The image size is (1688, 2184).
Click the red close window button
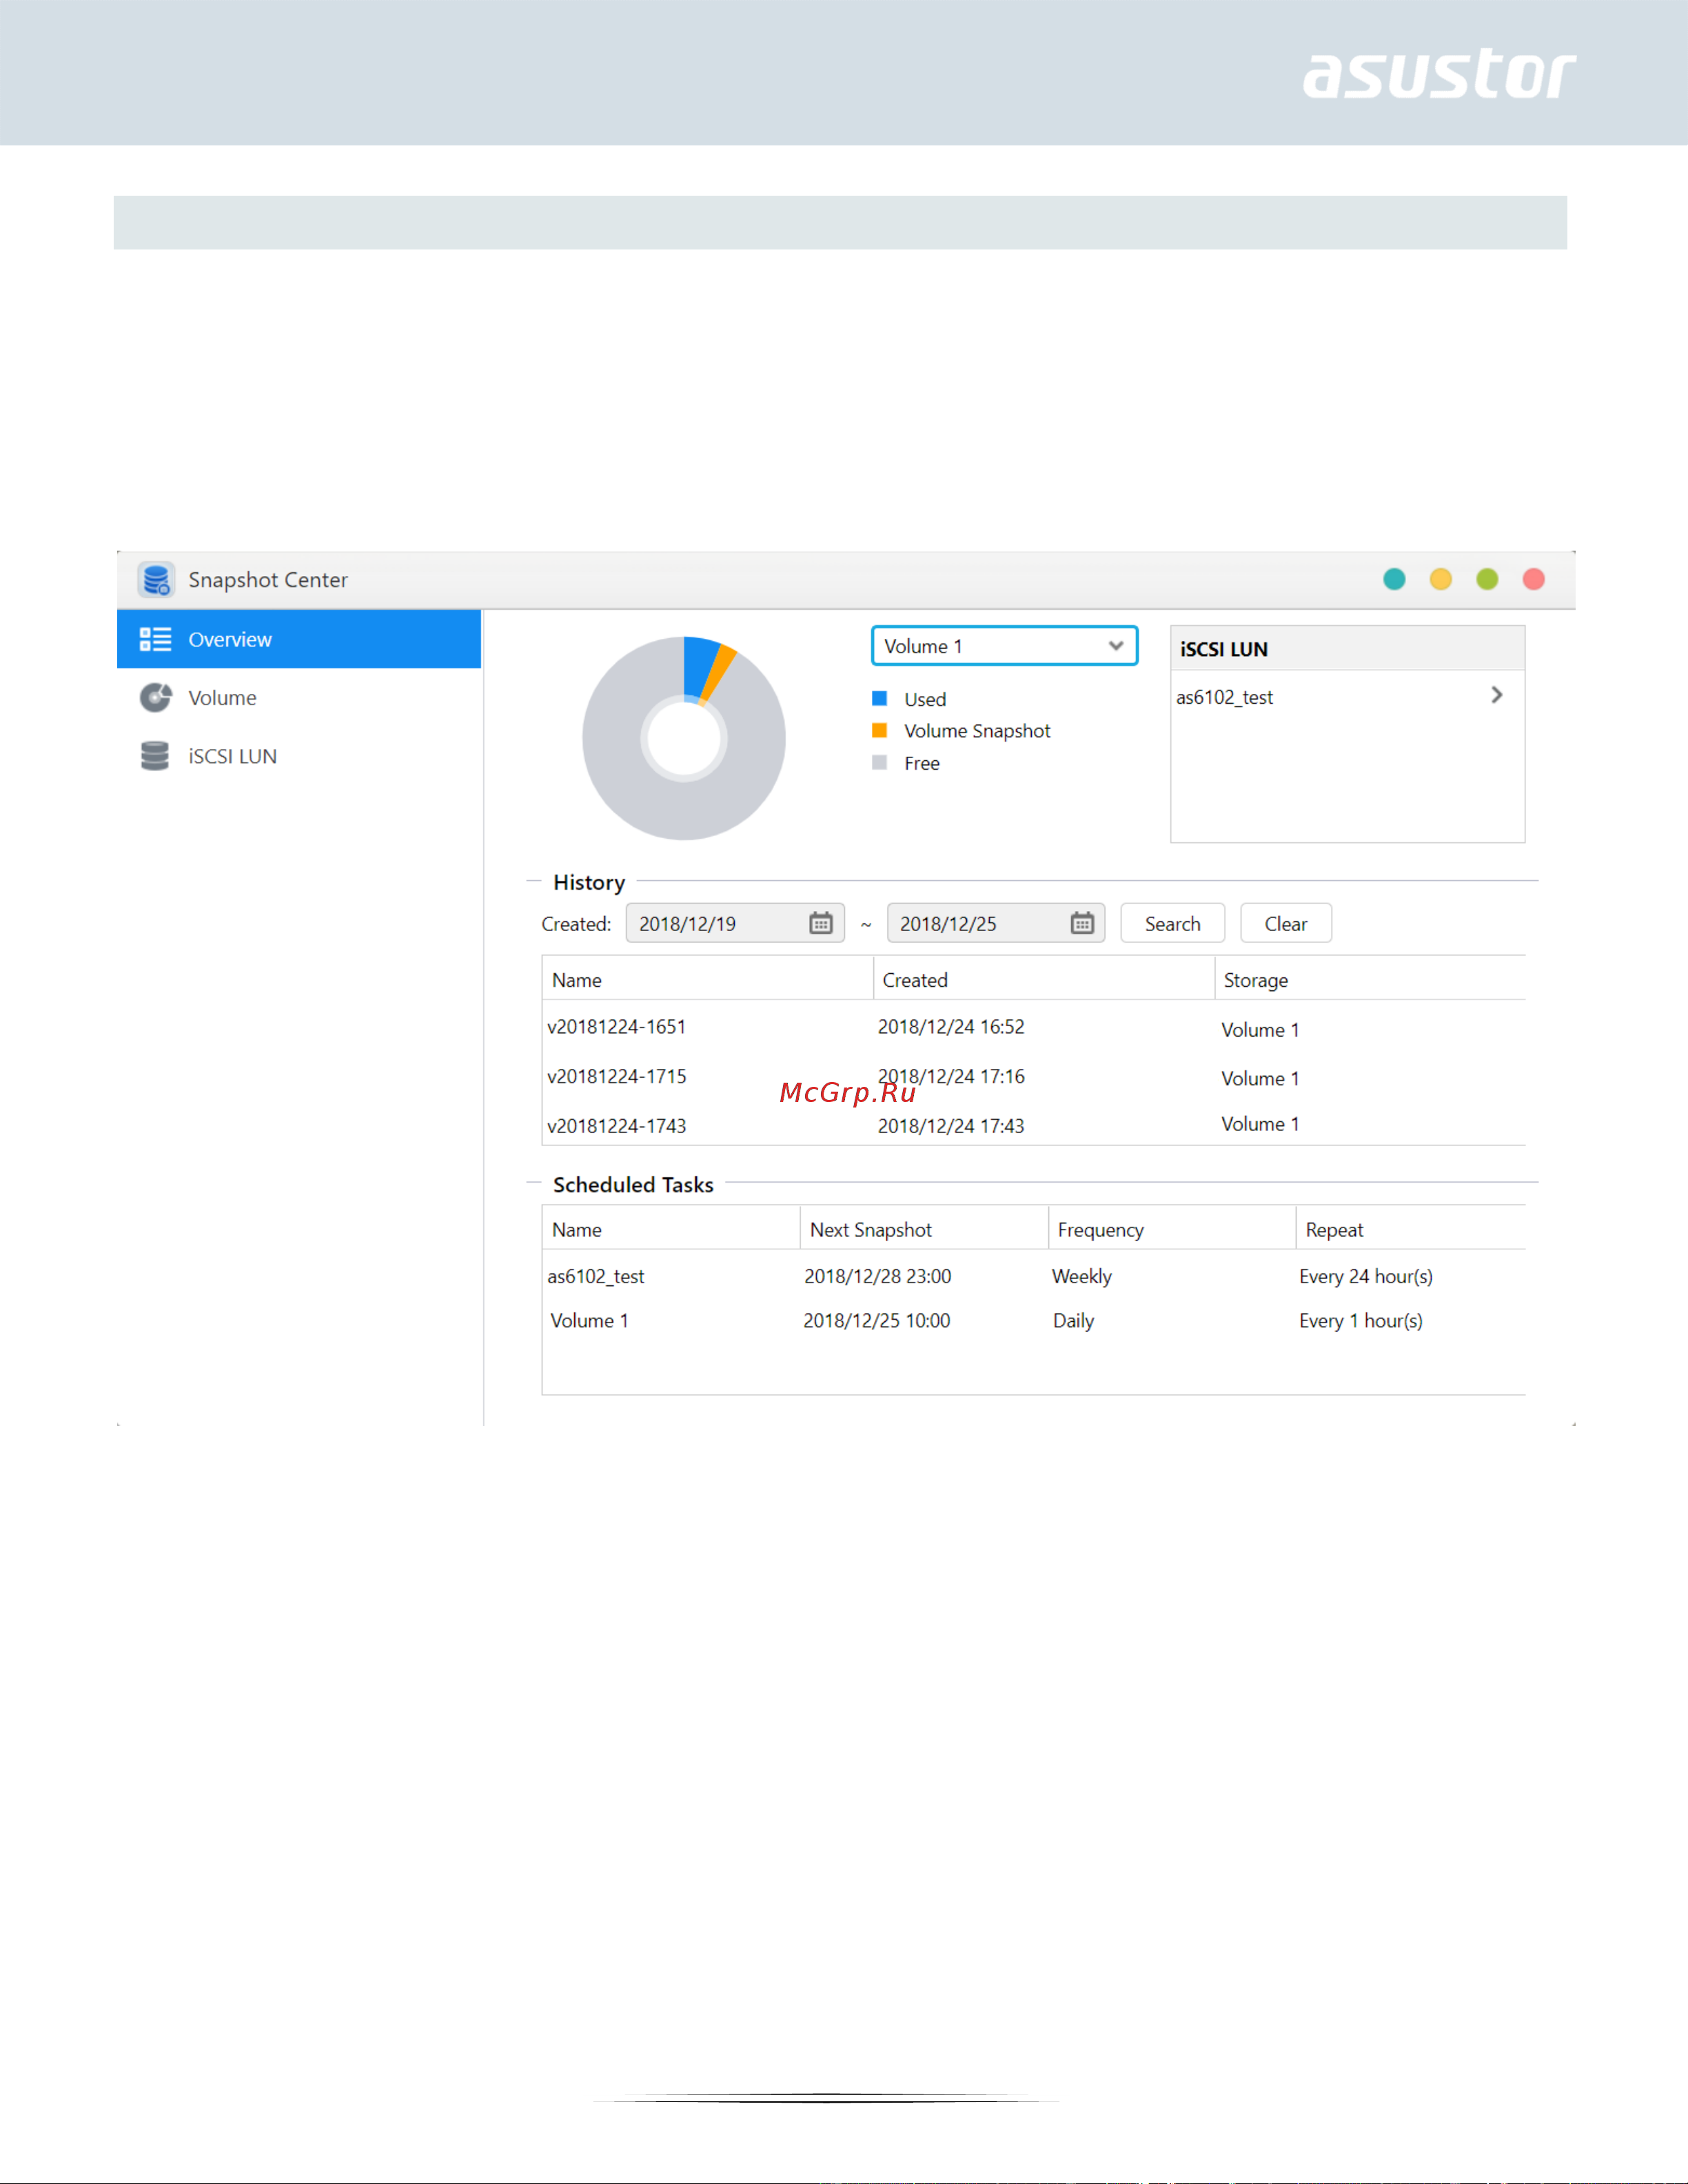coord(1534,579)
